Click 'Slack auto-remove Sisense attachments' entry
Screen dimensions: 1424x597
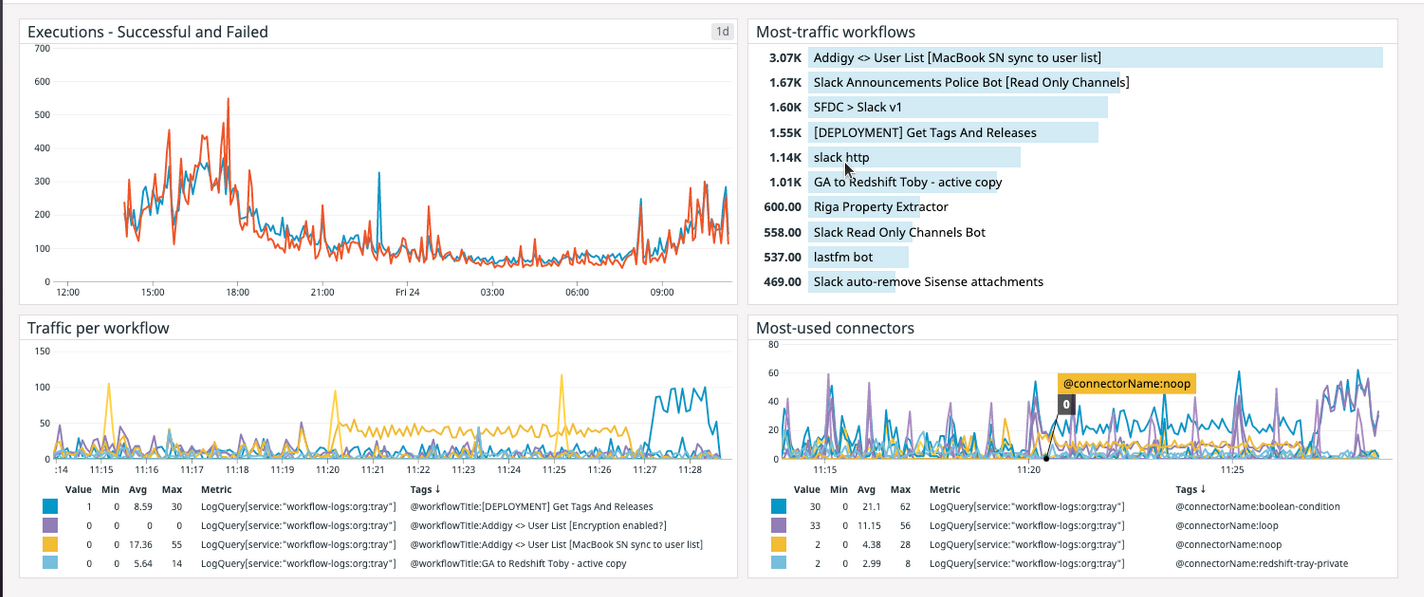coord(928,281)
